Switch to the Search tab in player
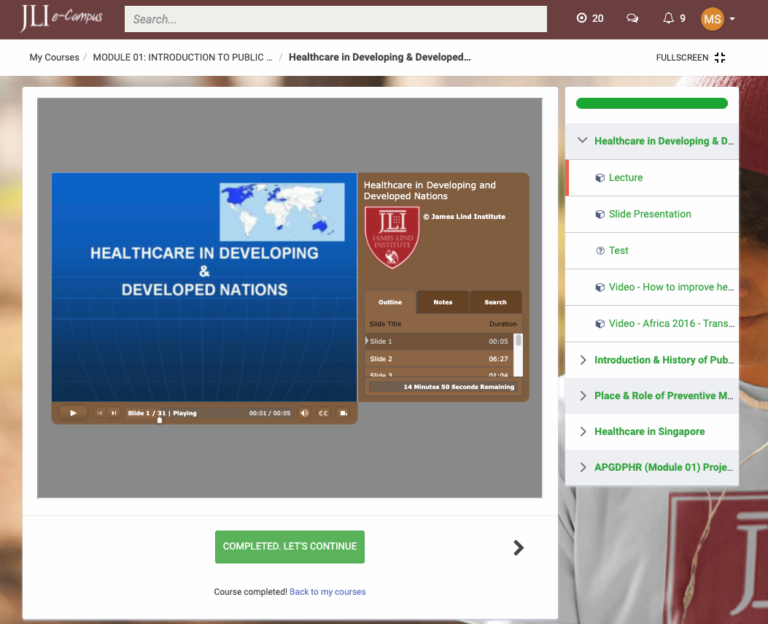768x624 pixels. [x=495, y=302]
